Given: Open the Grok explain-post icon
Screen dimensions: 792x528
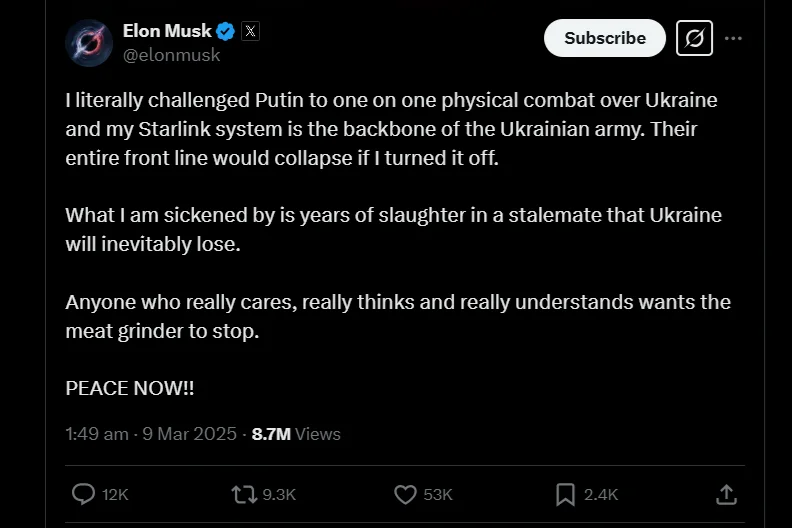Looking at the screenshot, I should [x=694, y=38].
